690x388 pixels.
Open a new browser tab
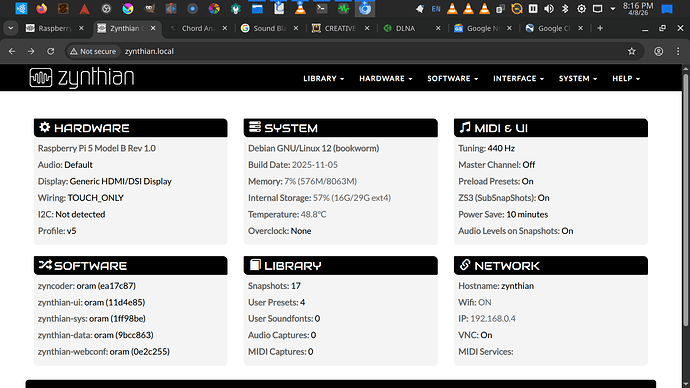pyautogui.click(x=600, y=28)
